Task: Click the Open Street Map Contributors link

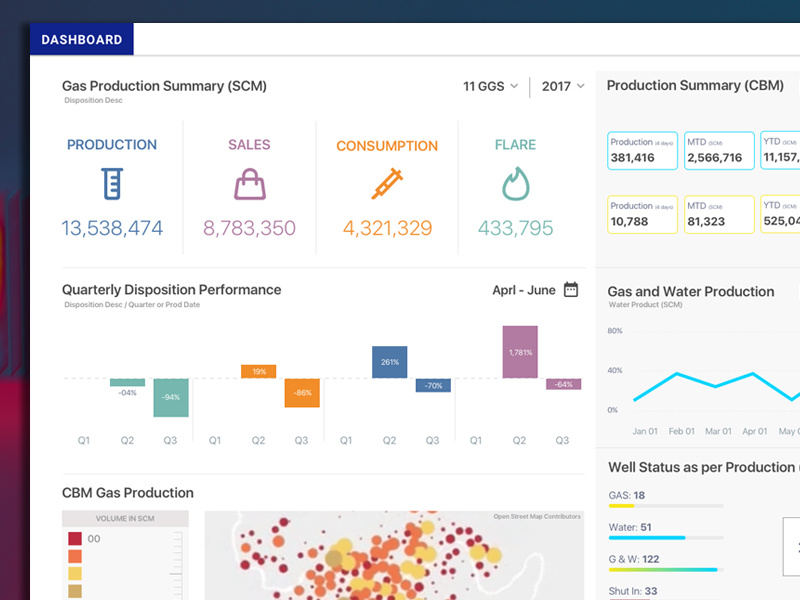Action: 538,516
